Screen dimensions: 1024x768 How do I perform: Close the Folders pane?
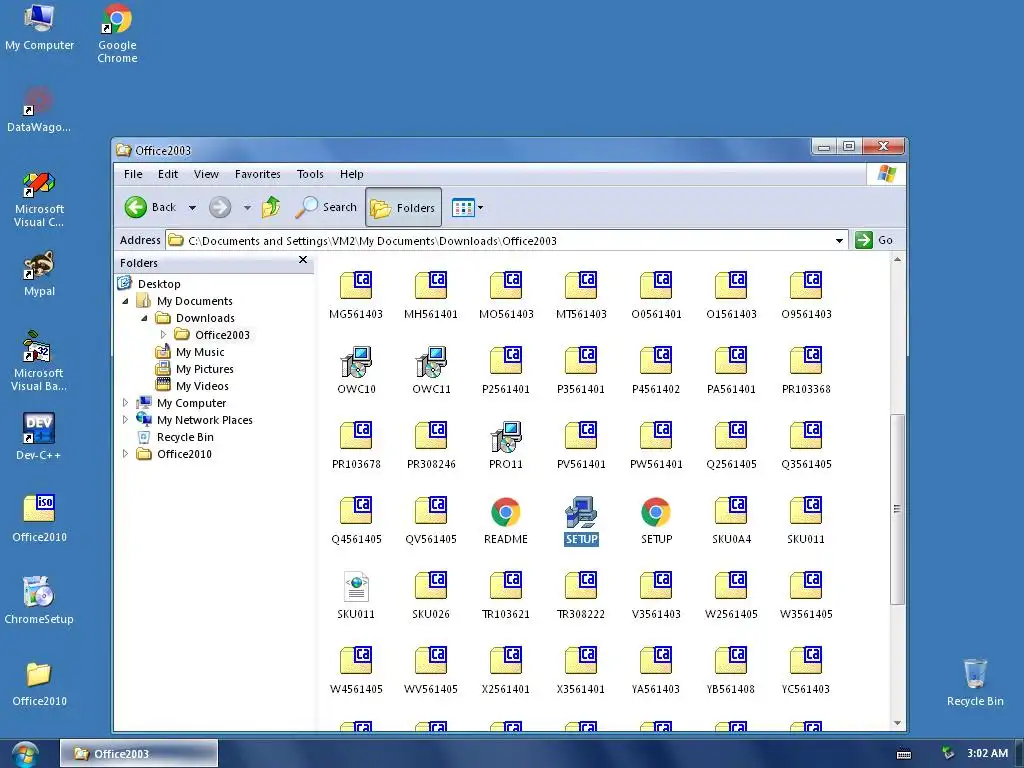[303, 260]
